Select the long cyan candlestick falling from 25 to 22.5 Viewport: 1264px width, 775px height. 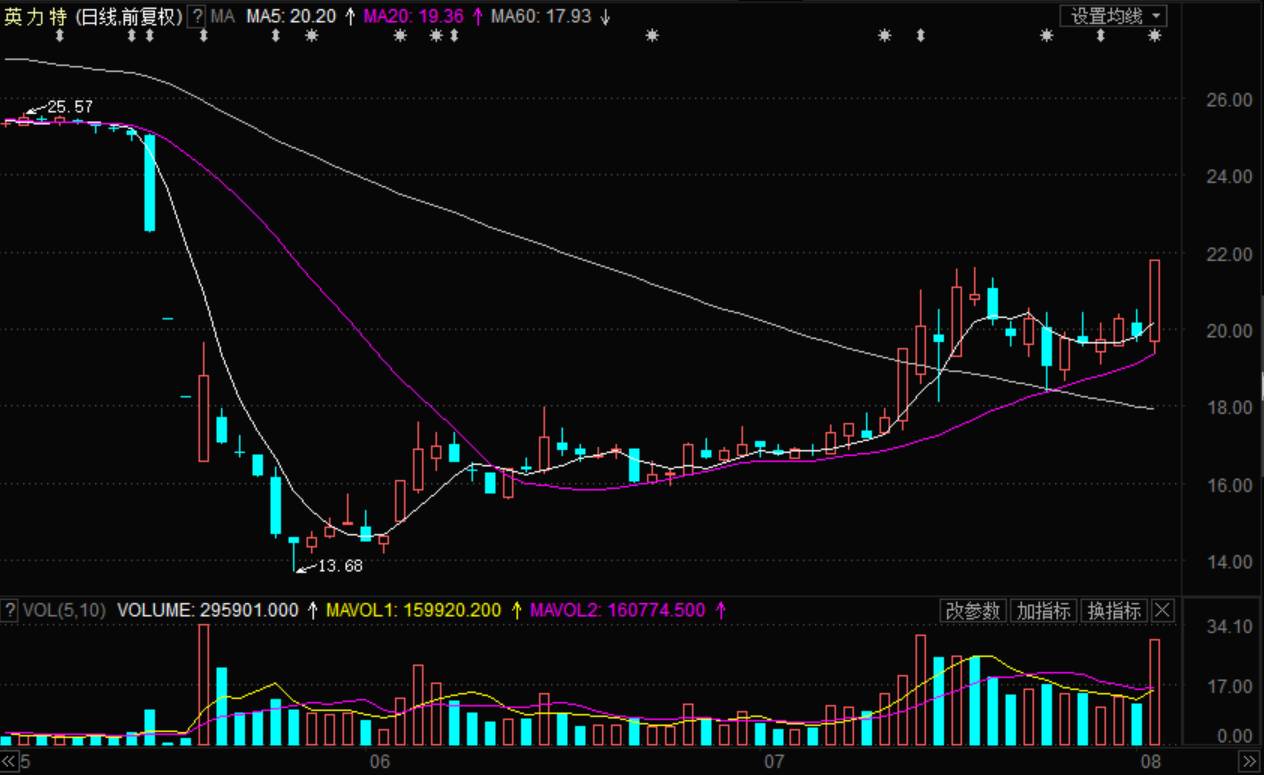149,182
